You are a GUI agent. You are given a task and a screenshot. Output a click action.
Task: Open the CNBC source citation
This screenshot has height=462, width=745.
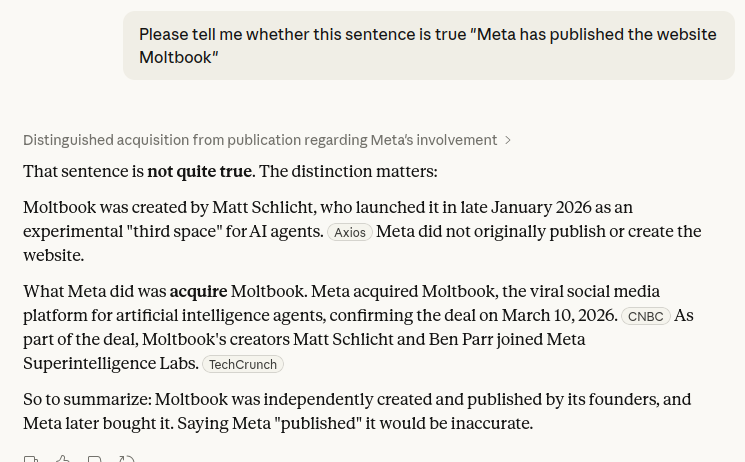645,316
